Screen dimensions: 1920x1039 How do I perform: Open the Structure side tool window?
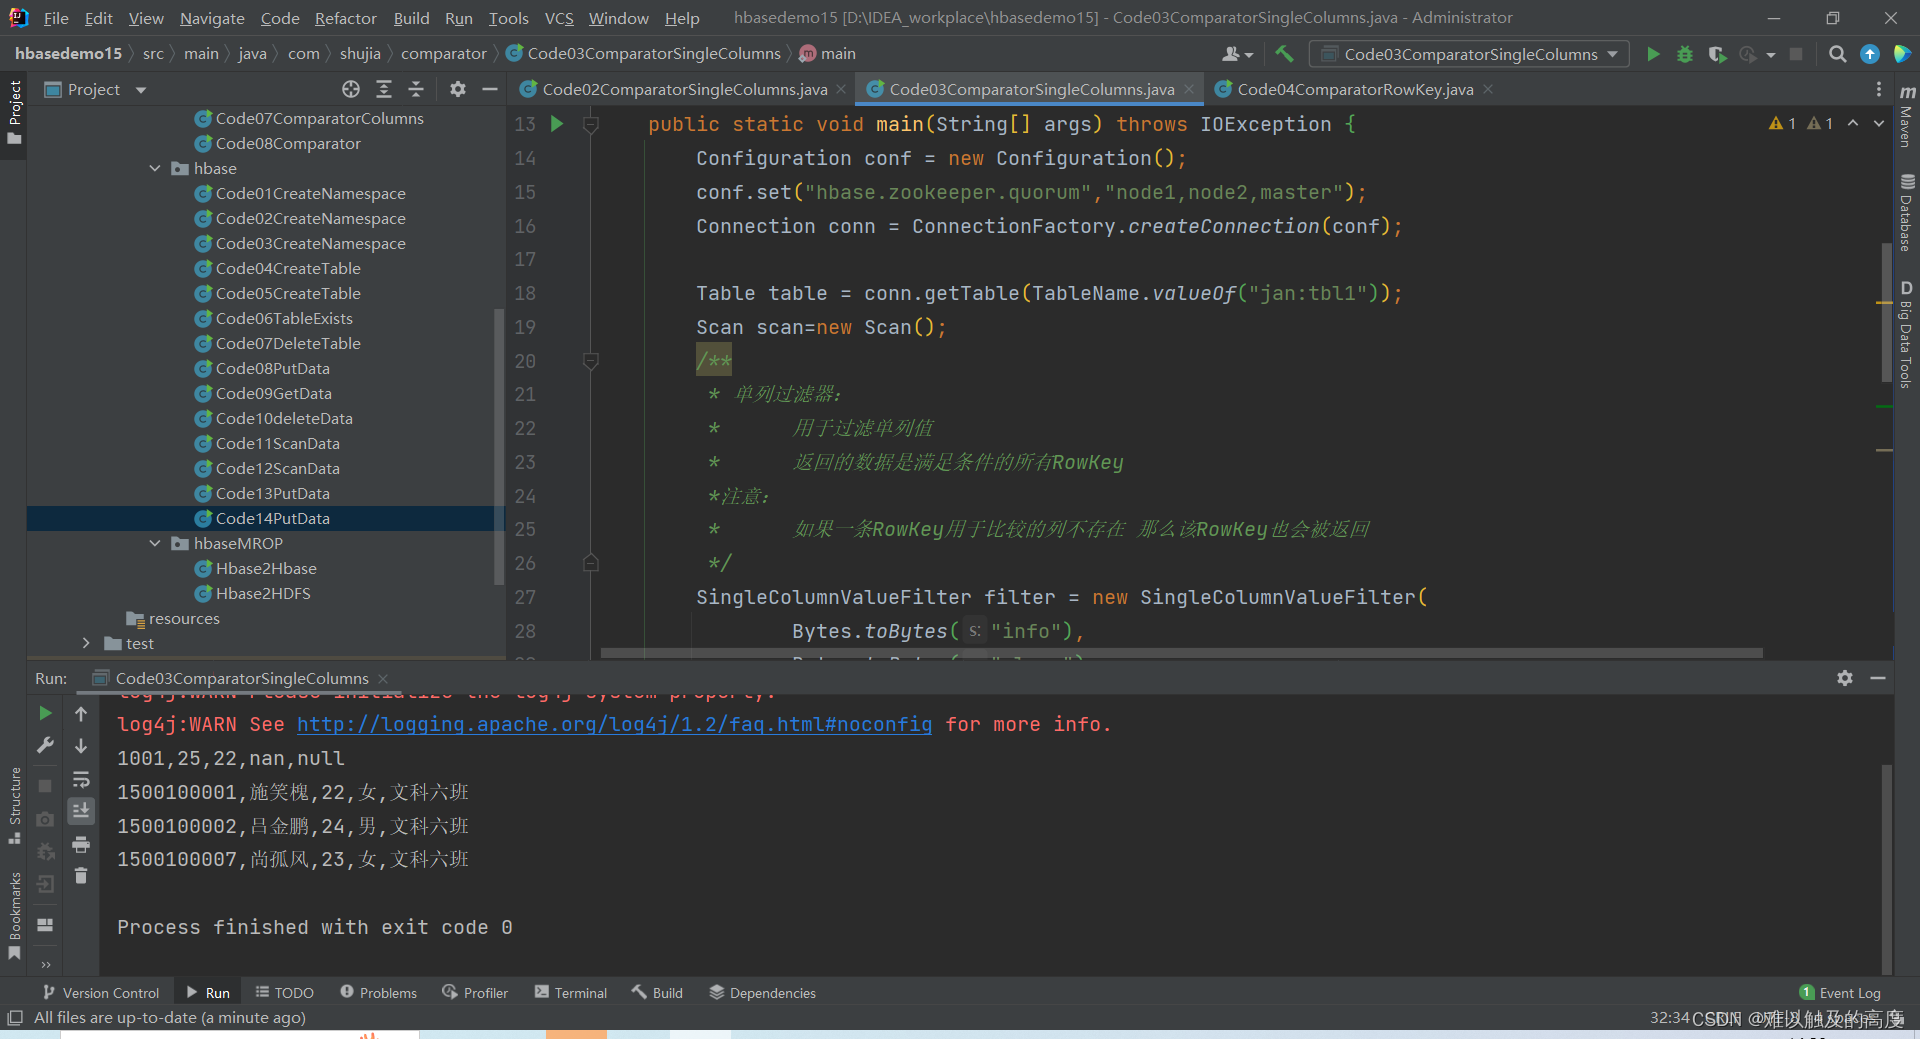(14, 805)
